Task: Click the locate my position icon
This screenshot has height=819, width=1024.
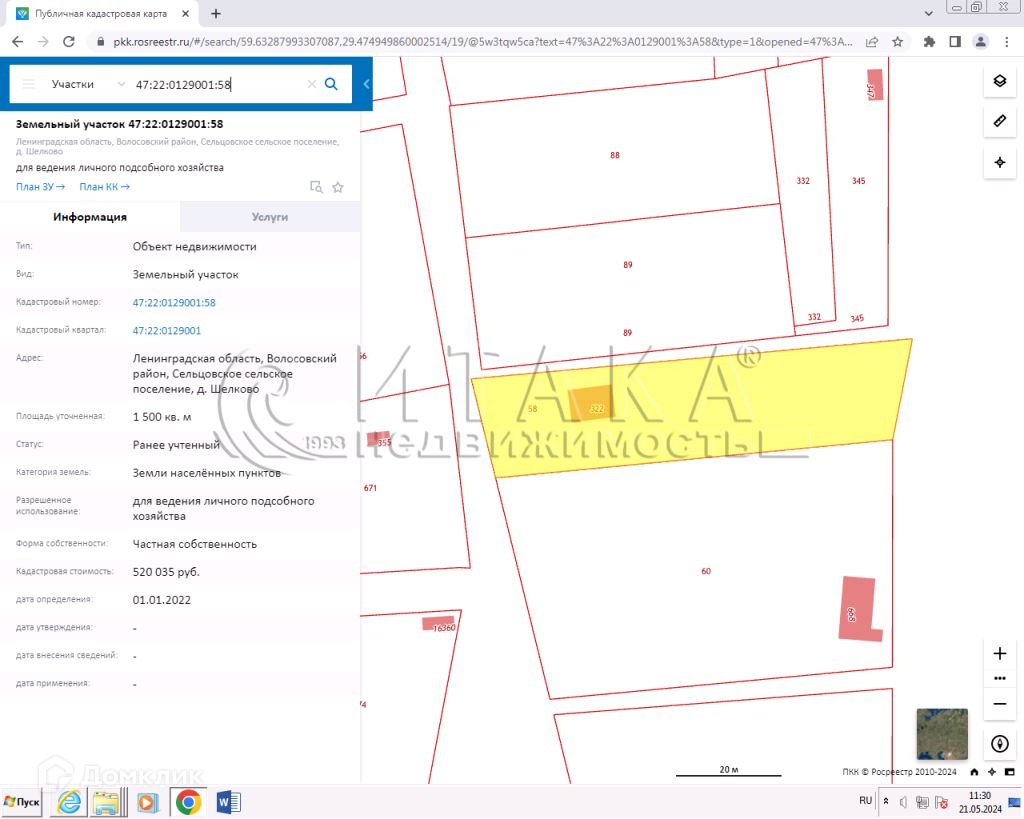Action: point(999,162)
